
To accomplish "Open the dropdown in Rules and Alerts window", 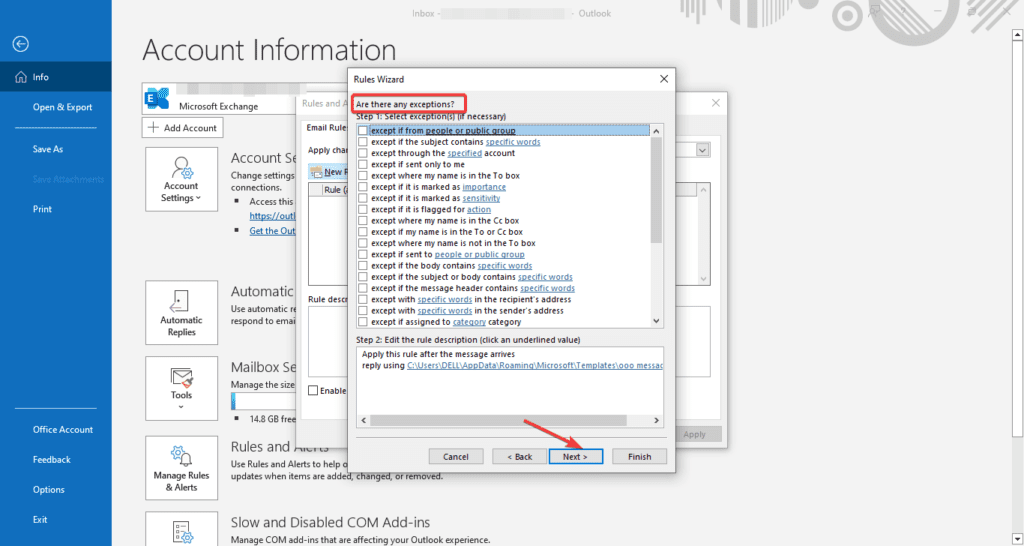I will click(x=703, y=150).
